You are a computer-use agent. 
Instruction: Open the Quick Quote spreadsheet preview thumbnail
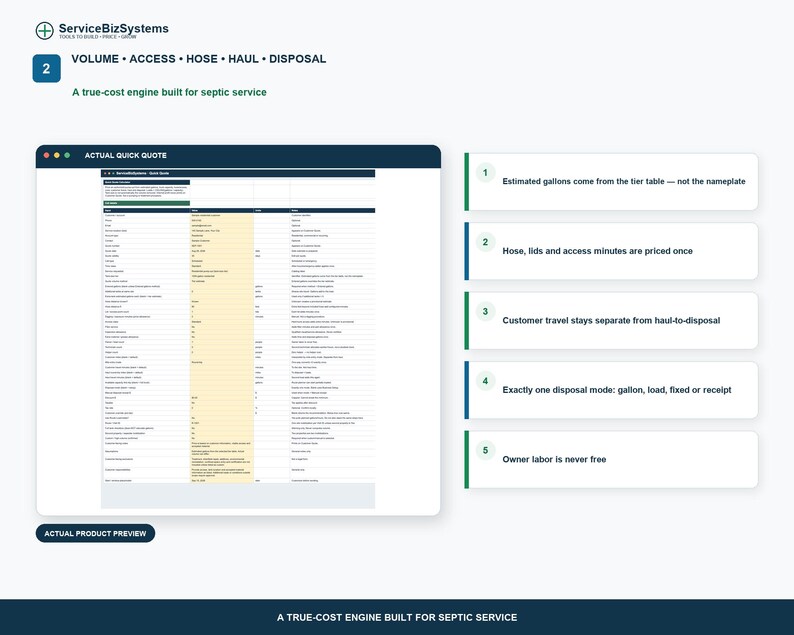[x=238, y=339]
